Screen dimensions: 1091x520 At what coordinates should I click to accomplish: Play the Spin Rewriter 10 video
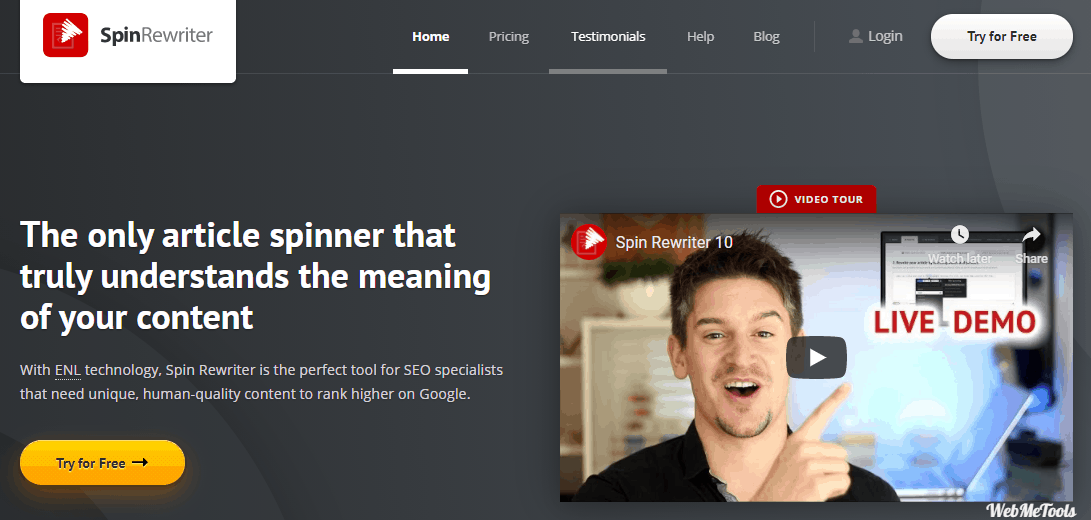pyautogui.click(x=816, y=358)
